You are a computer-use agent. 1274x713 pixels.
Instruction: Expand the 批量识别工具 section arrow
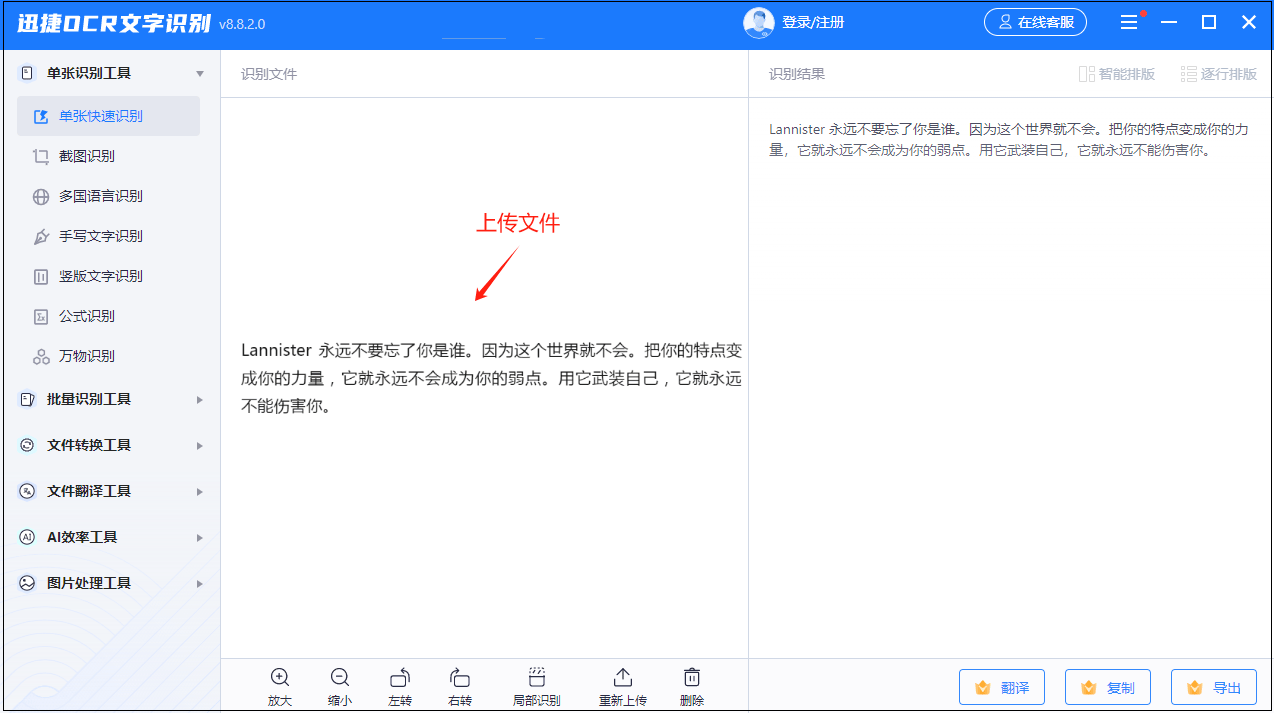pos(200,400)
